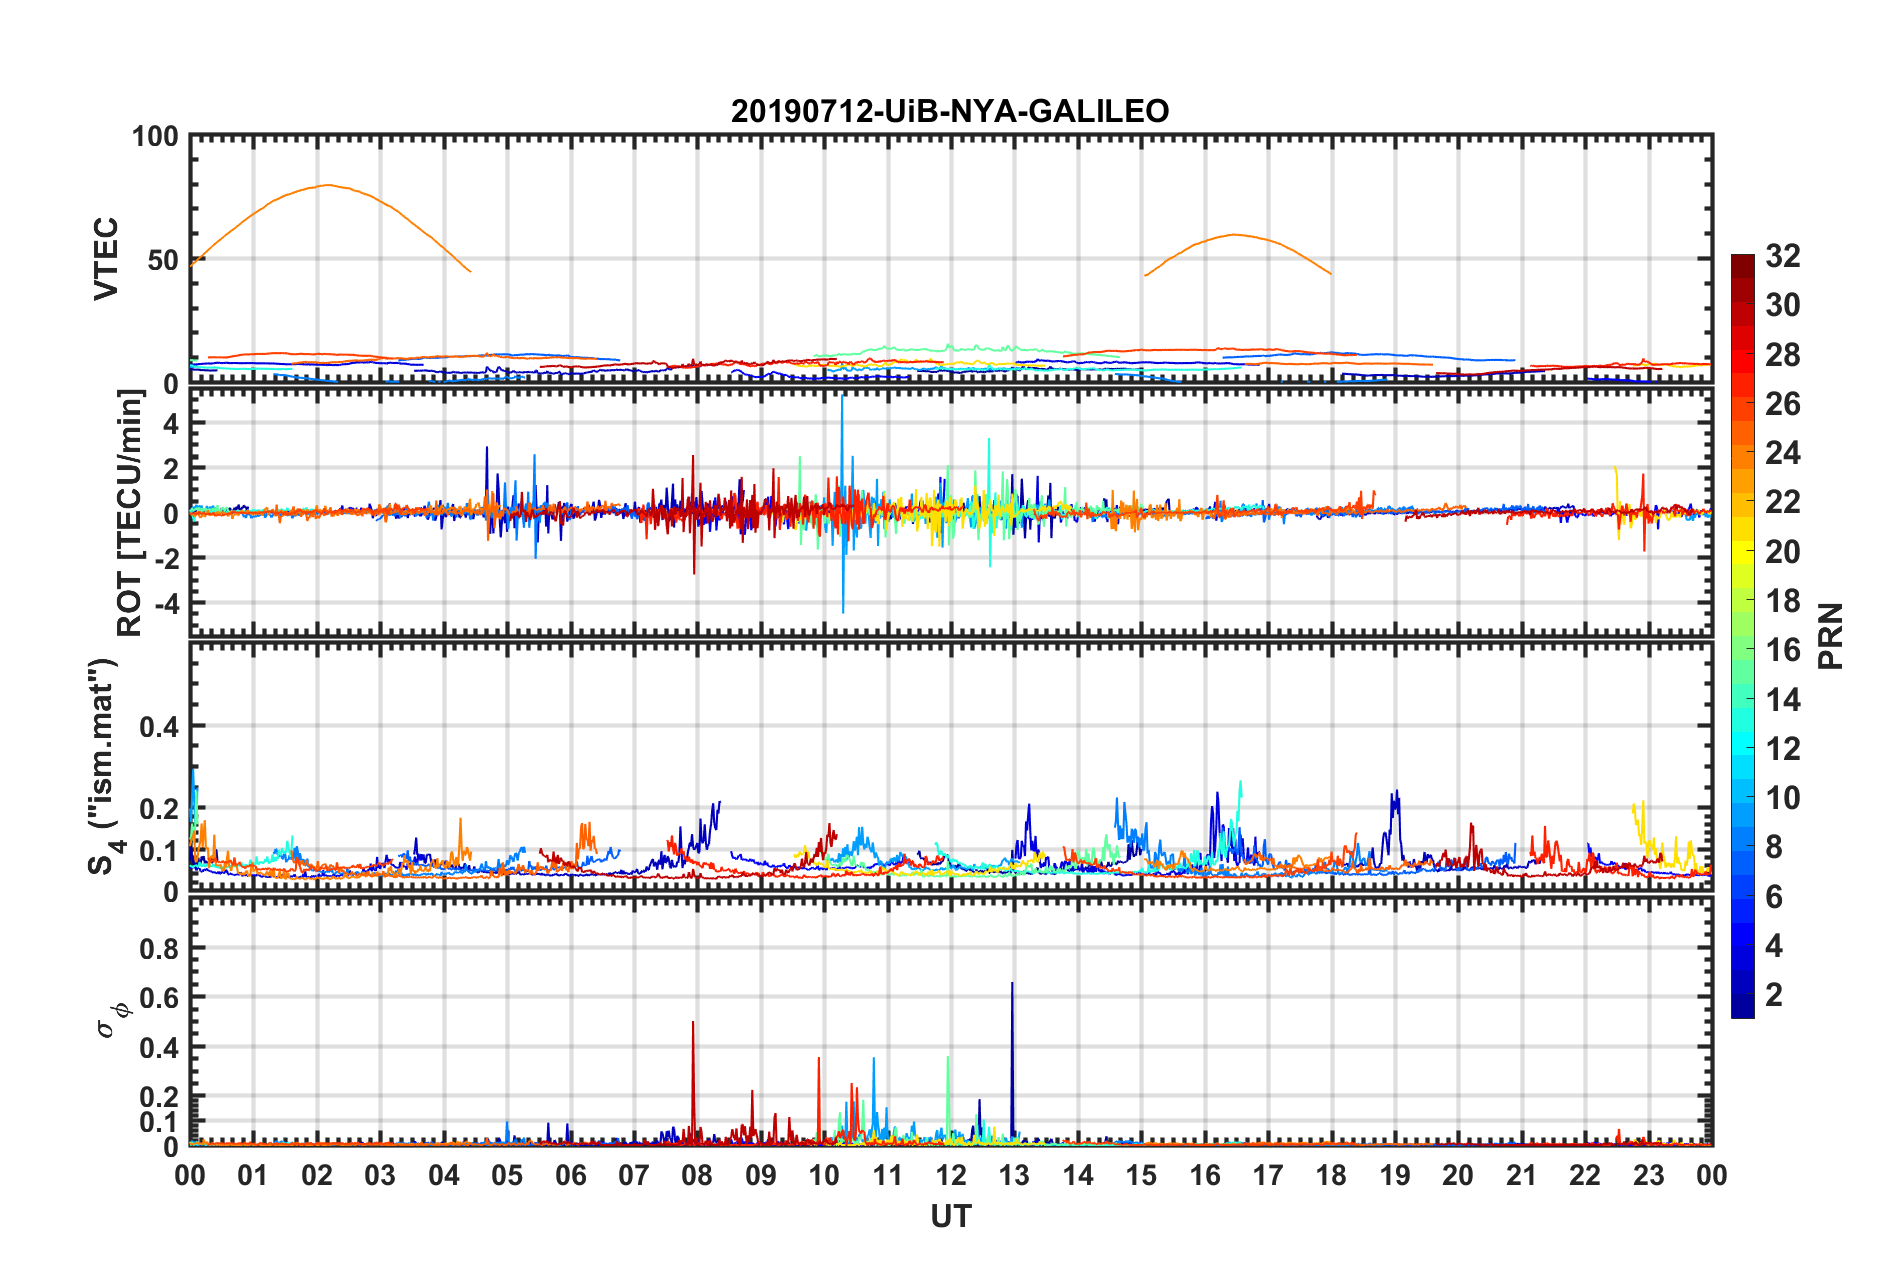1902x1272 pixels.
Task: Select the UT axis tick label 19
Action: 1395,1175
